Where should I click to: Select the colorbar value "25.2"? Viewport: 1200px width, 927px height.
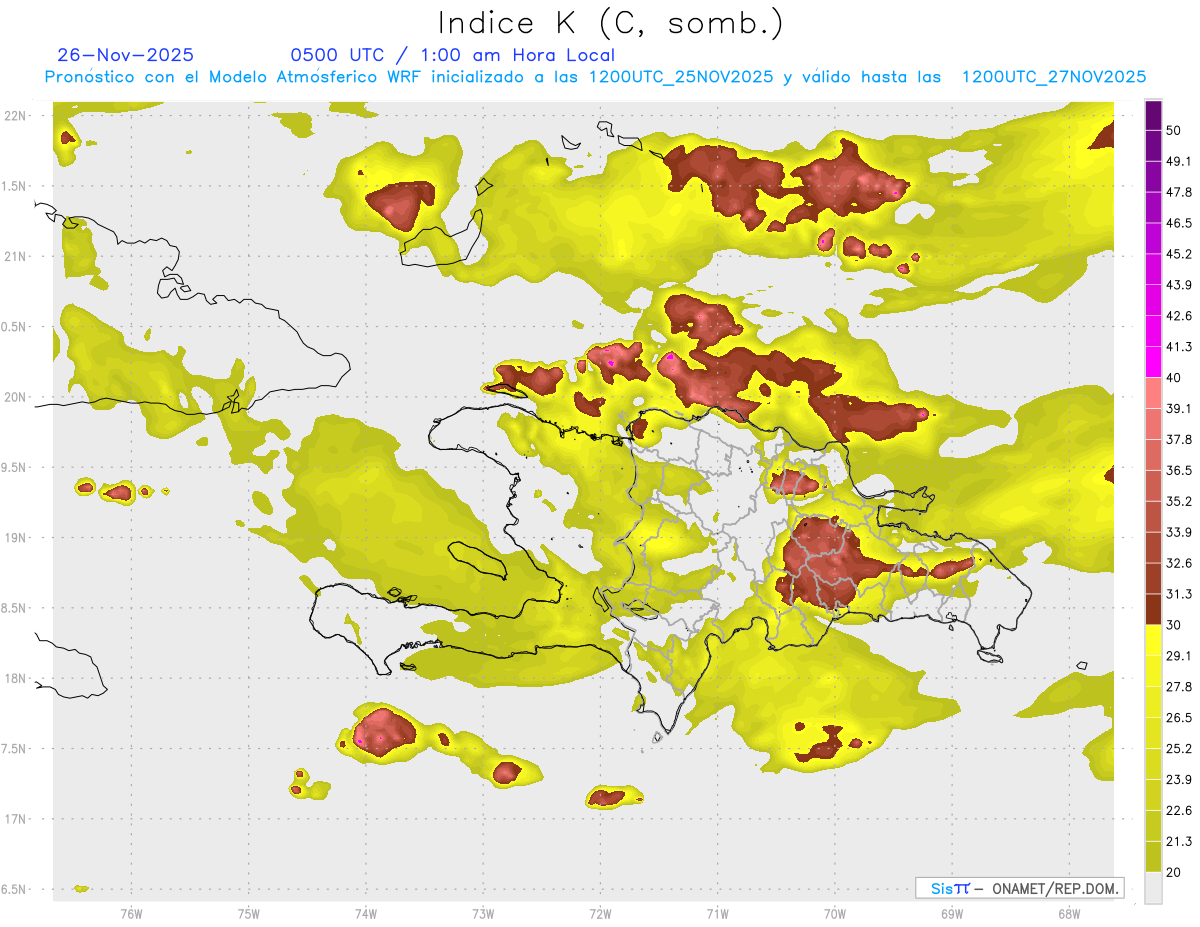tap(1179, 749)
